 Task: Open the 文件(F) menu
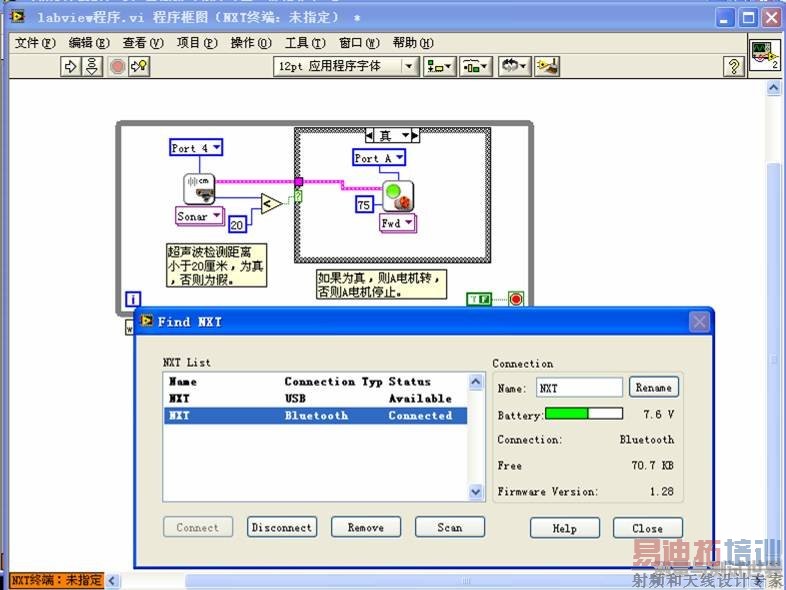(x=35, y=43)
